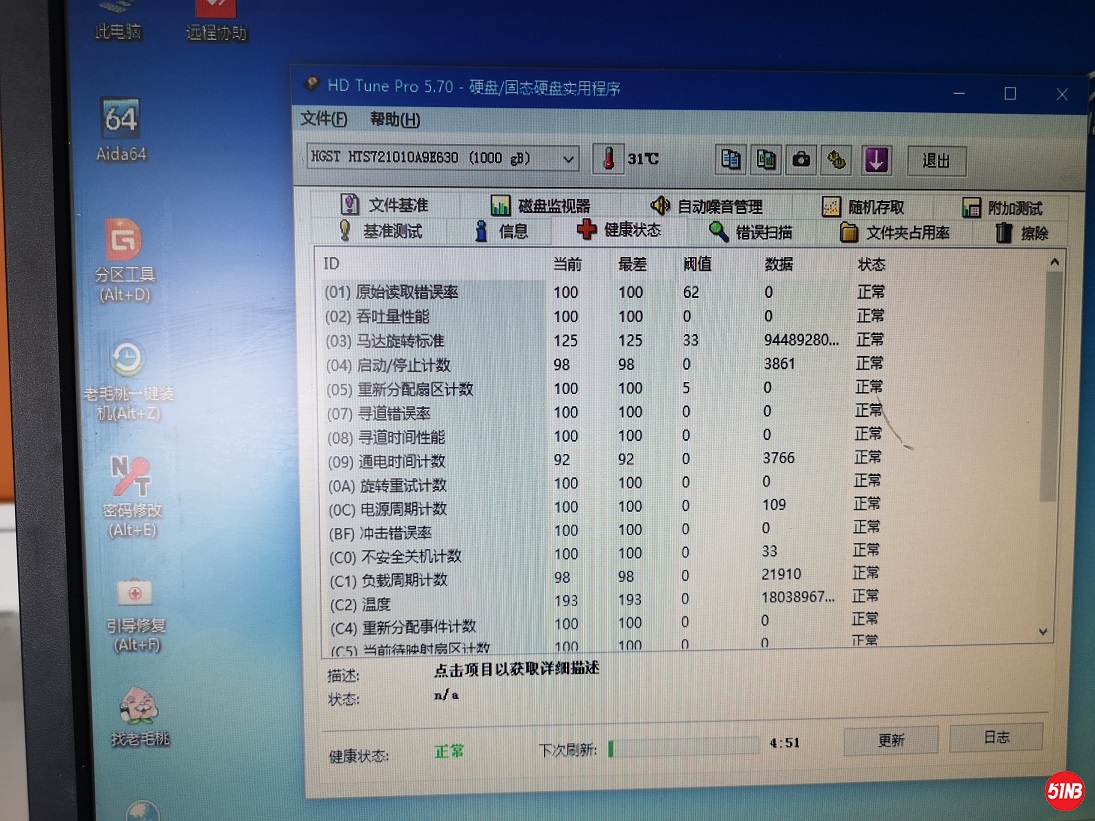Click the thermometer temperature icon

tap(607, 159)
